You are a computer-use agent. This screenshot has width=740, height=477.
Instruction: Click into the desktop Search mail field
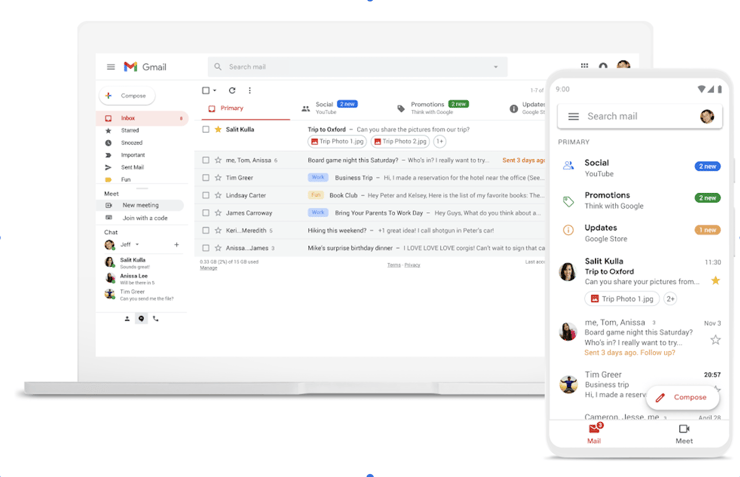pyautogui.click(x=357, y=67)
